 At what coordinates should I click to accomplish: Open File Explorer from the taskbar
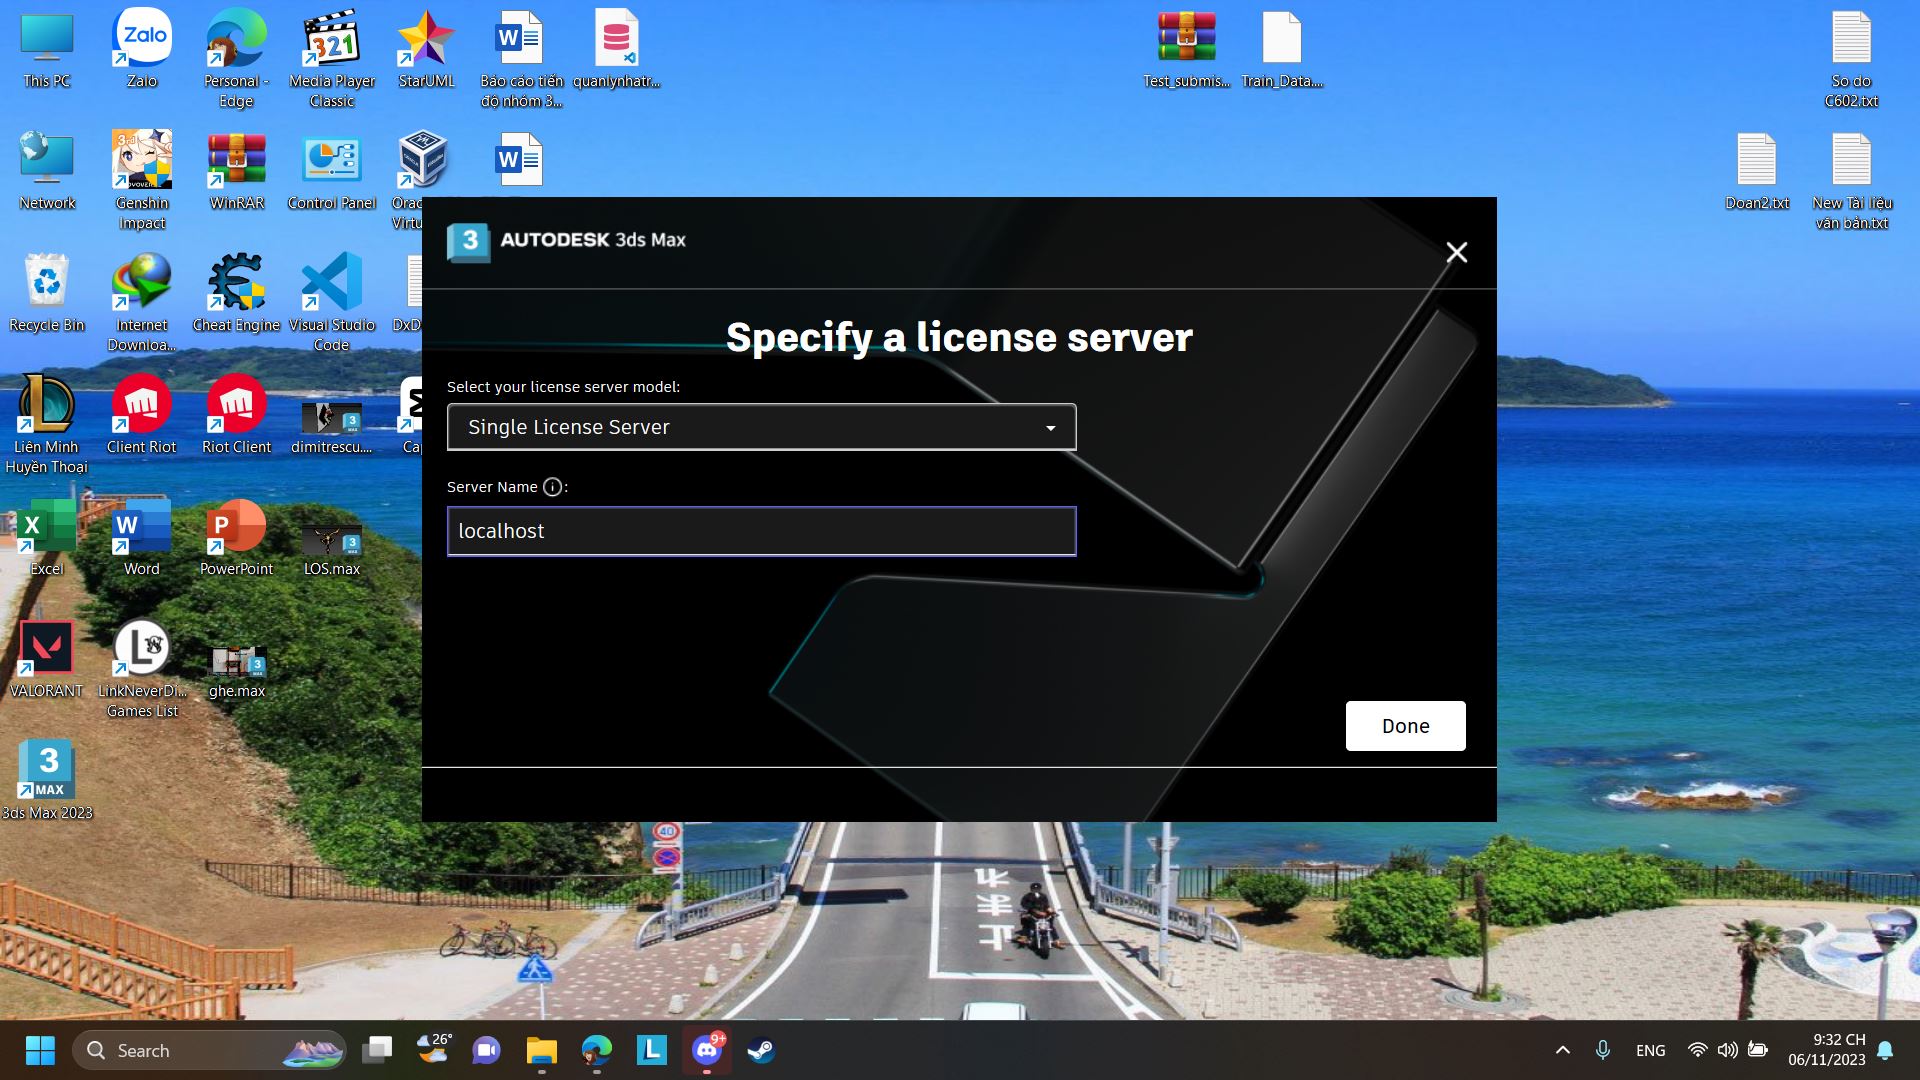coord(541,1050)
